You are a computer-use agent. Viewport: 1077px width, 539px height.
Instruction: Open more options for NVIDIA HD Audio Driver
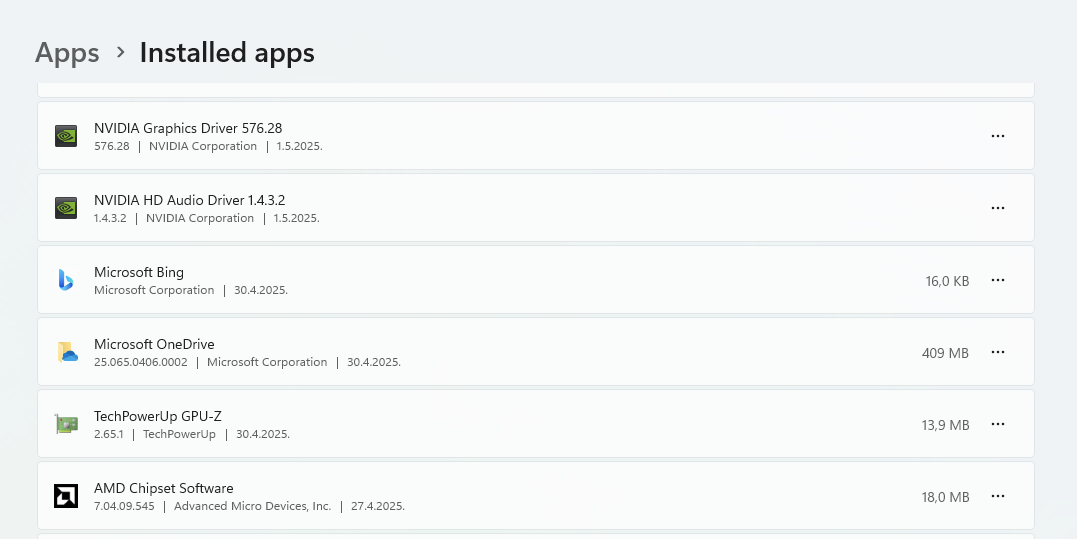click(997, 208)
